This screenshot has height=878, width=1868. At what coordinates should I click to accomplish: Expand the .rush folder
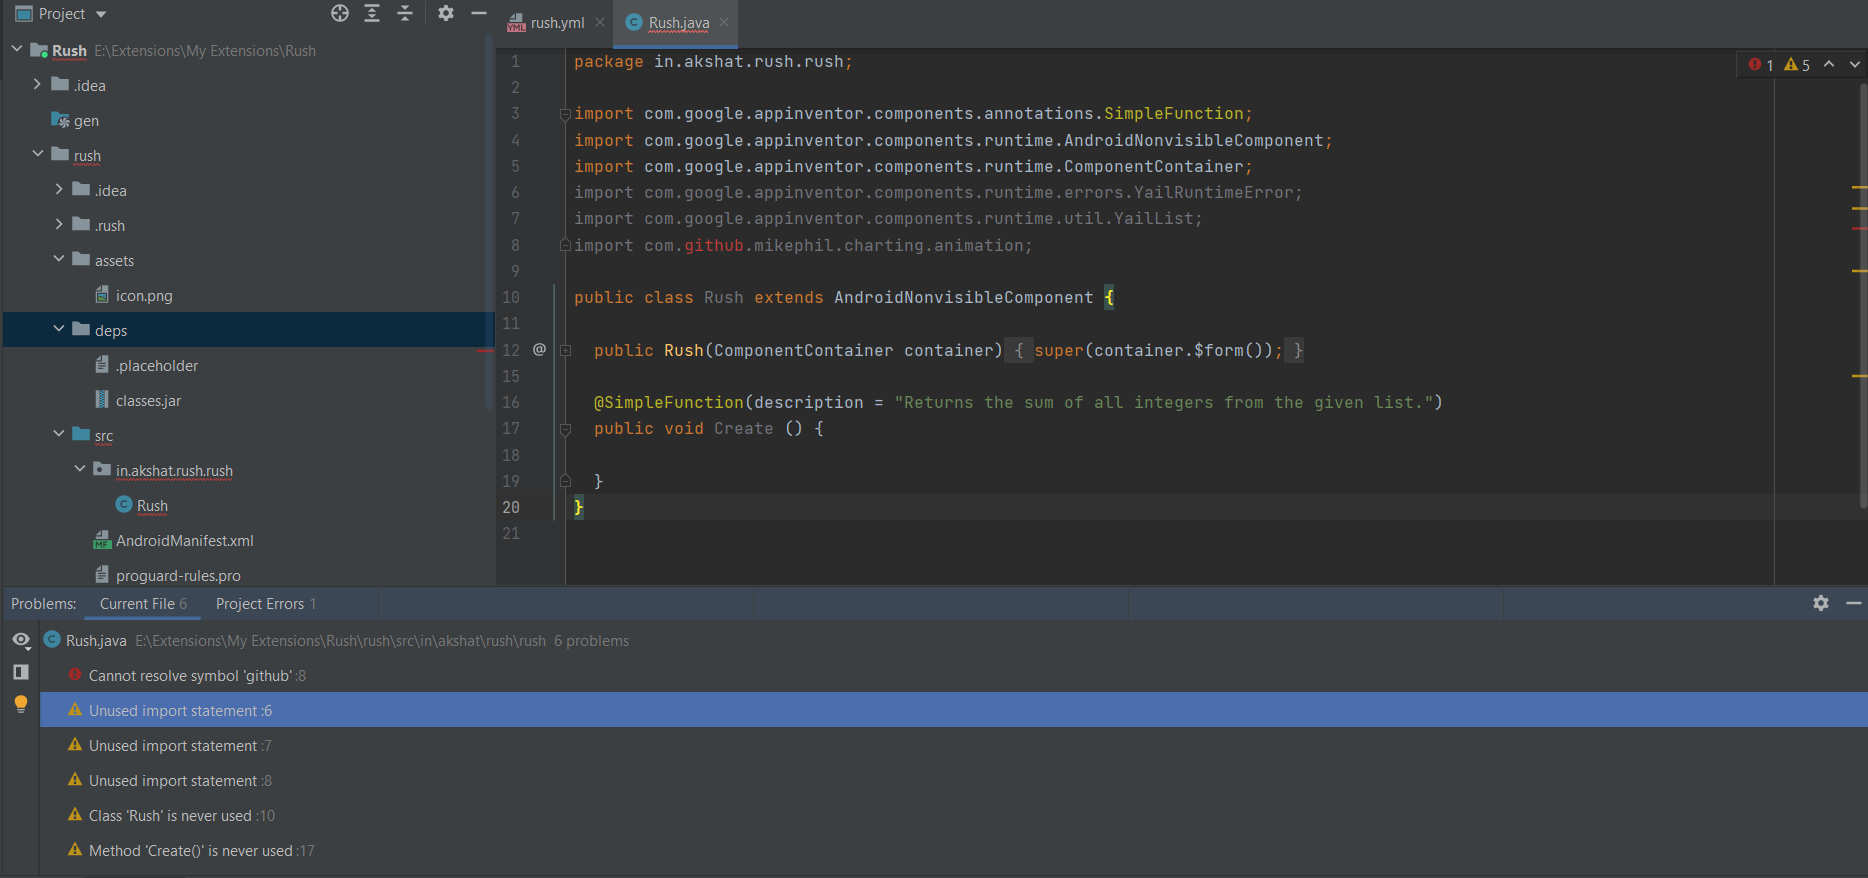click(59, 224)
